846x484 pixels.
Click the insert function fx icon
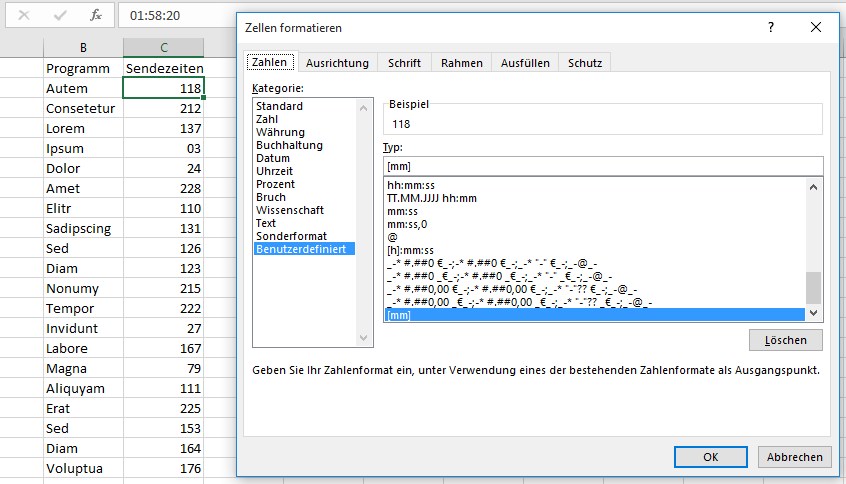coord(95,16)
